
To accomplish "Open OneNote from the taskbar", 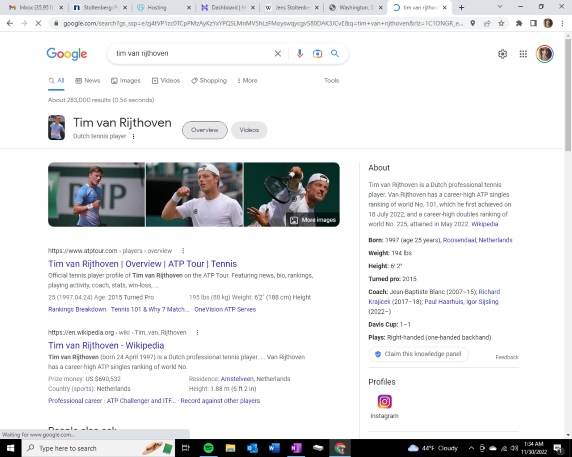I will (296, 448).
